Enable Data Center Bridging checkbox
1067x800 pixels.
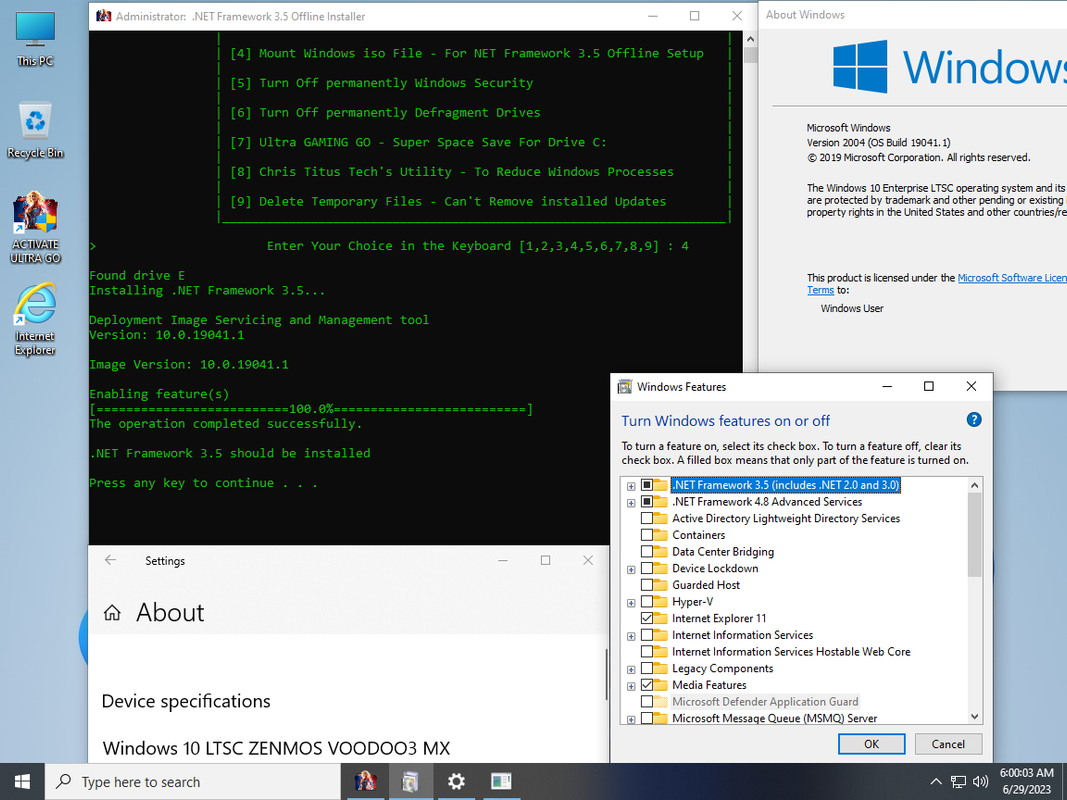pos(646,552)
